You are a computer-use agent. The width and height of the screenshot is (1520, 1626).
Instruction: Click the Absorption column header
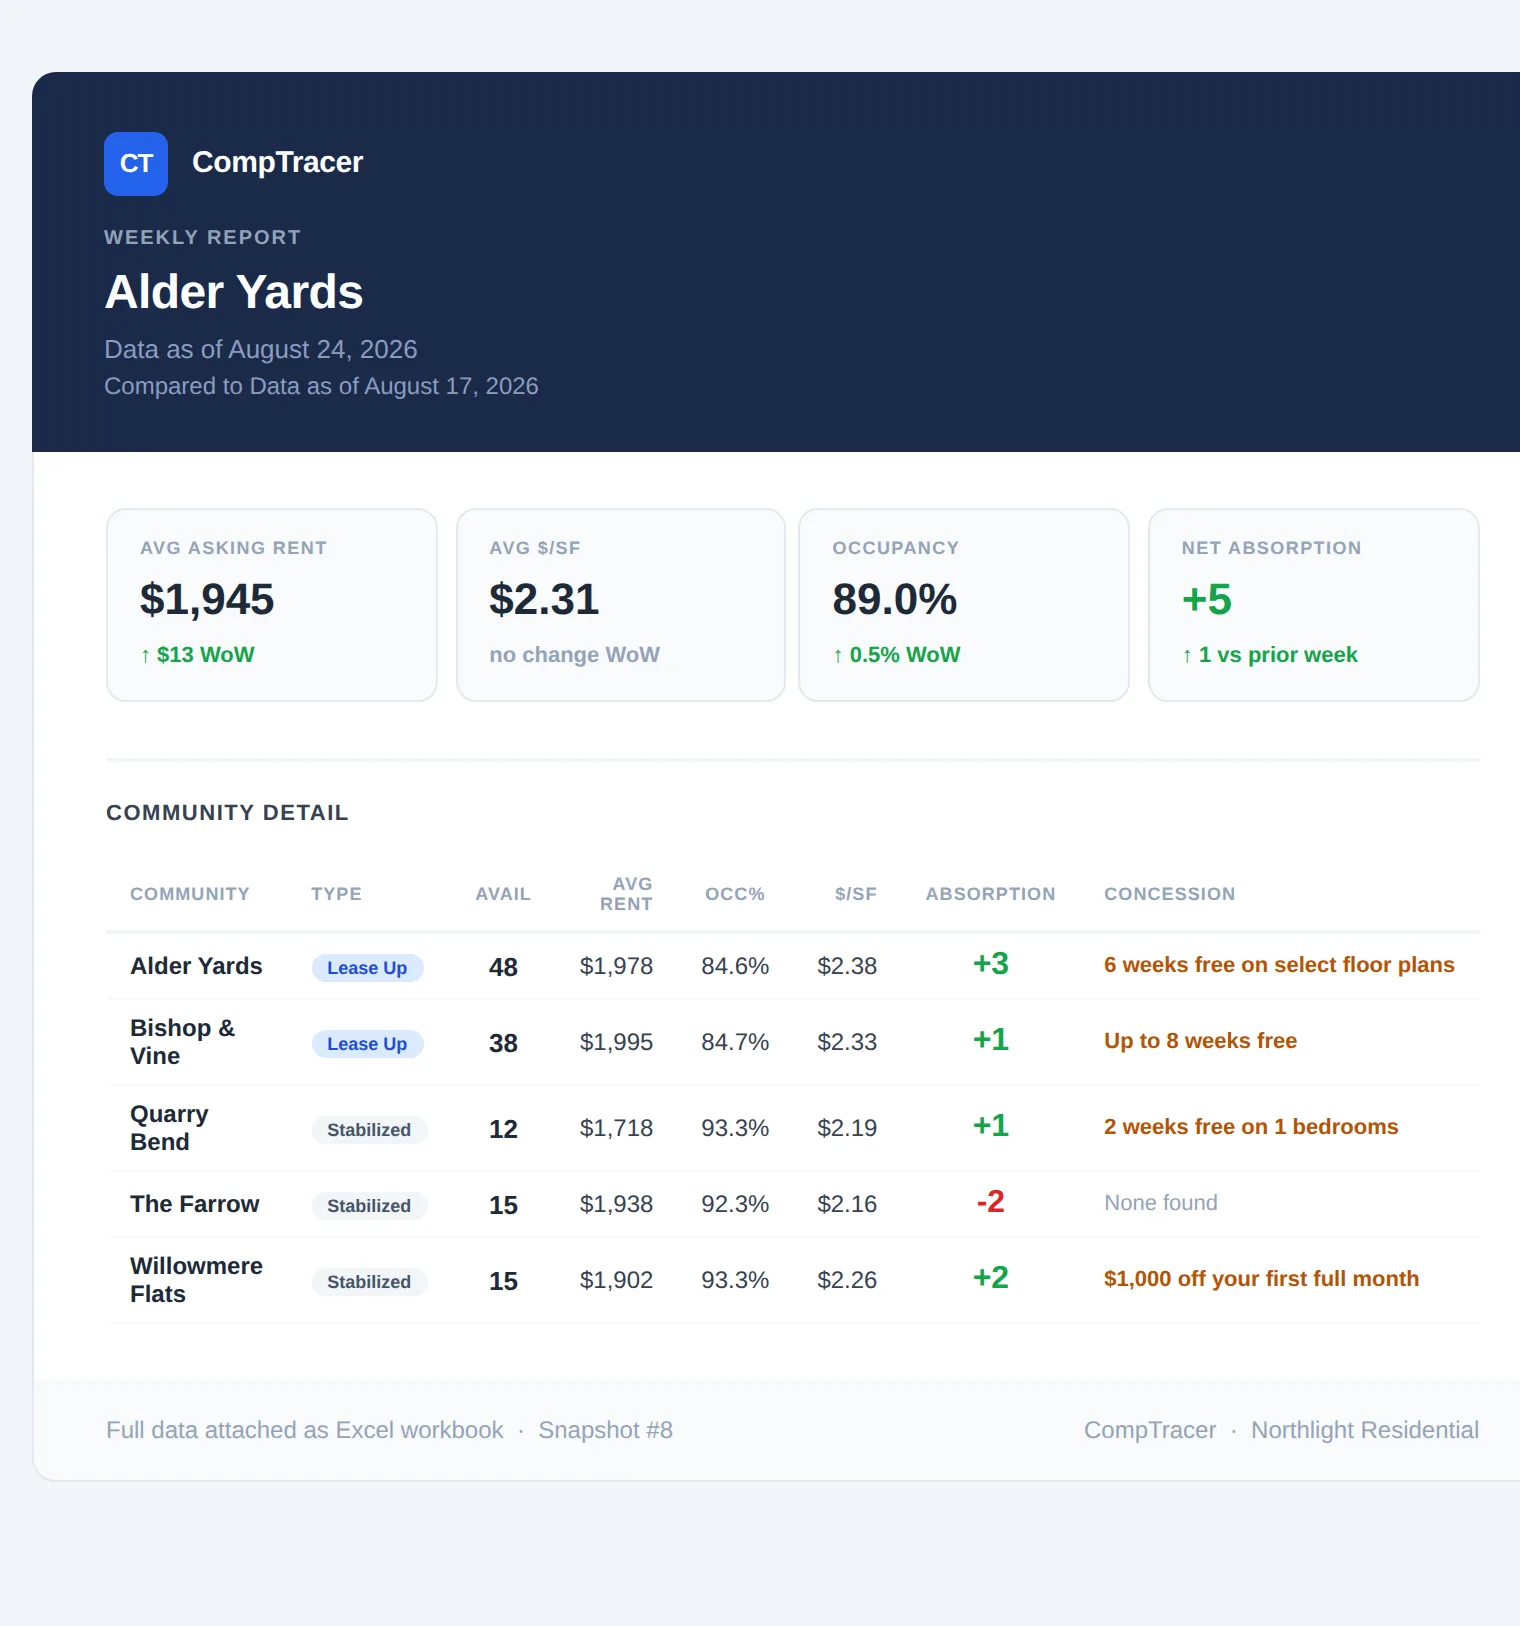tap(990, 894)
